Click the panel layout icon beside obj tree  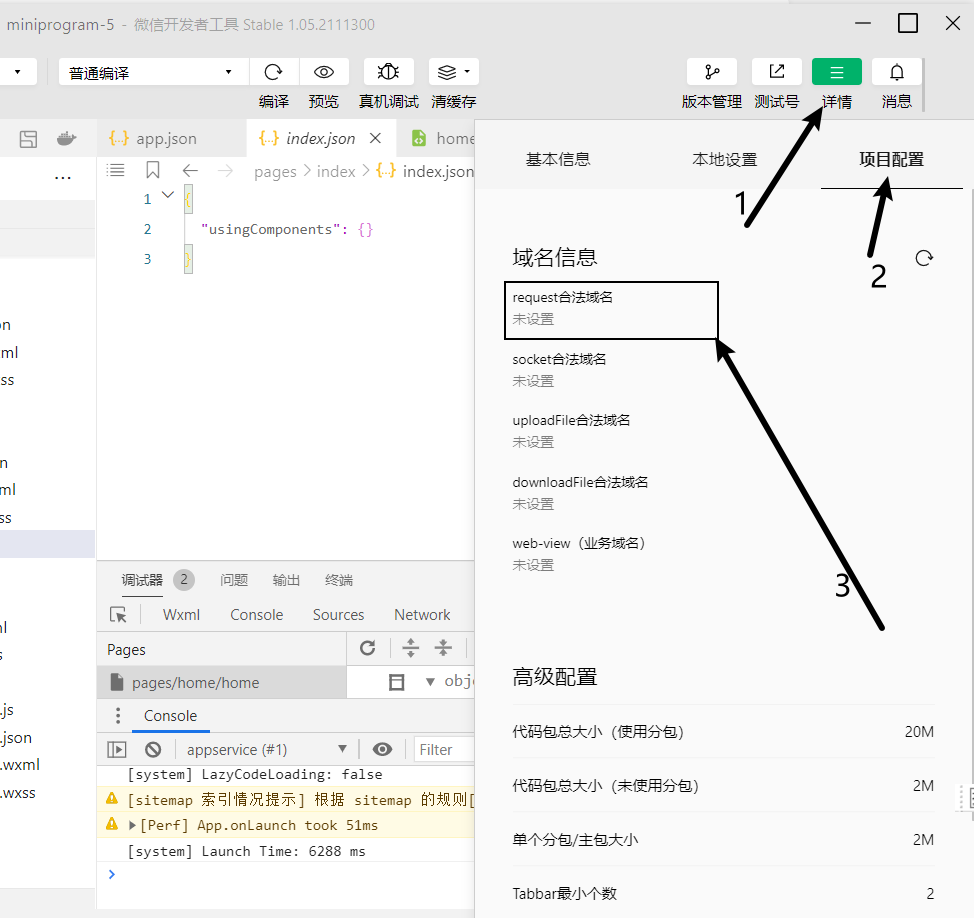tap(396, 682)
